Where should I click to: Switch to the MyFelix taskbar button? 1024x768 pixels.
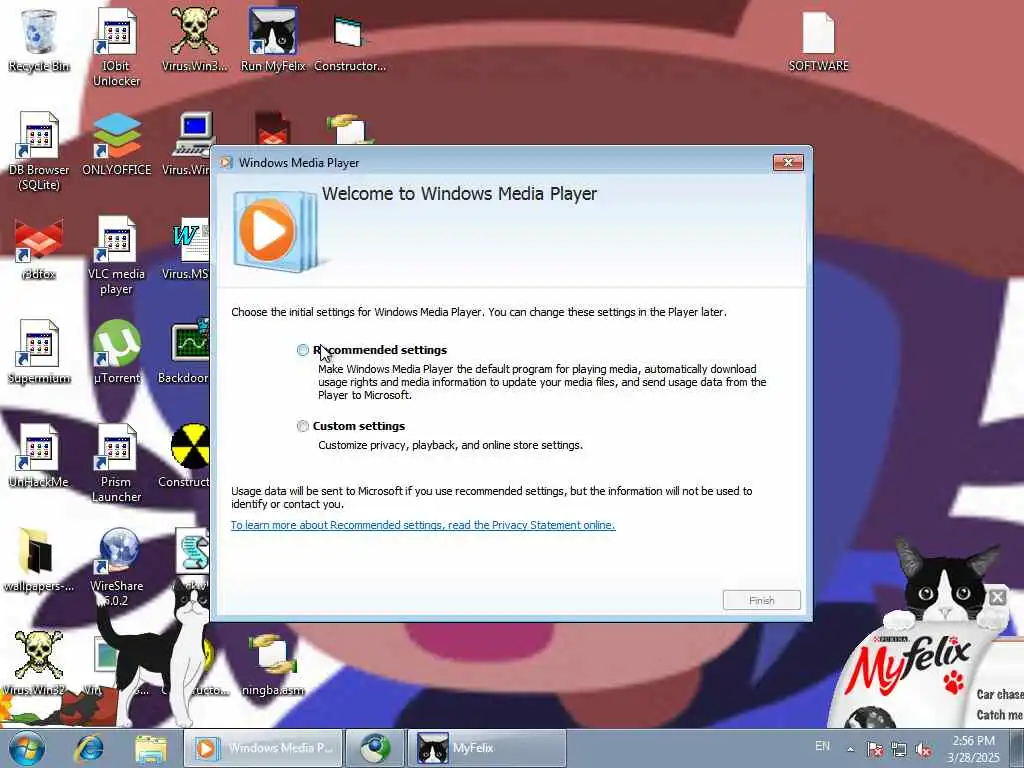point(487,748)
